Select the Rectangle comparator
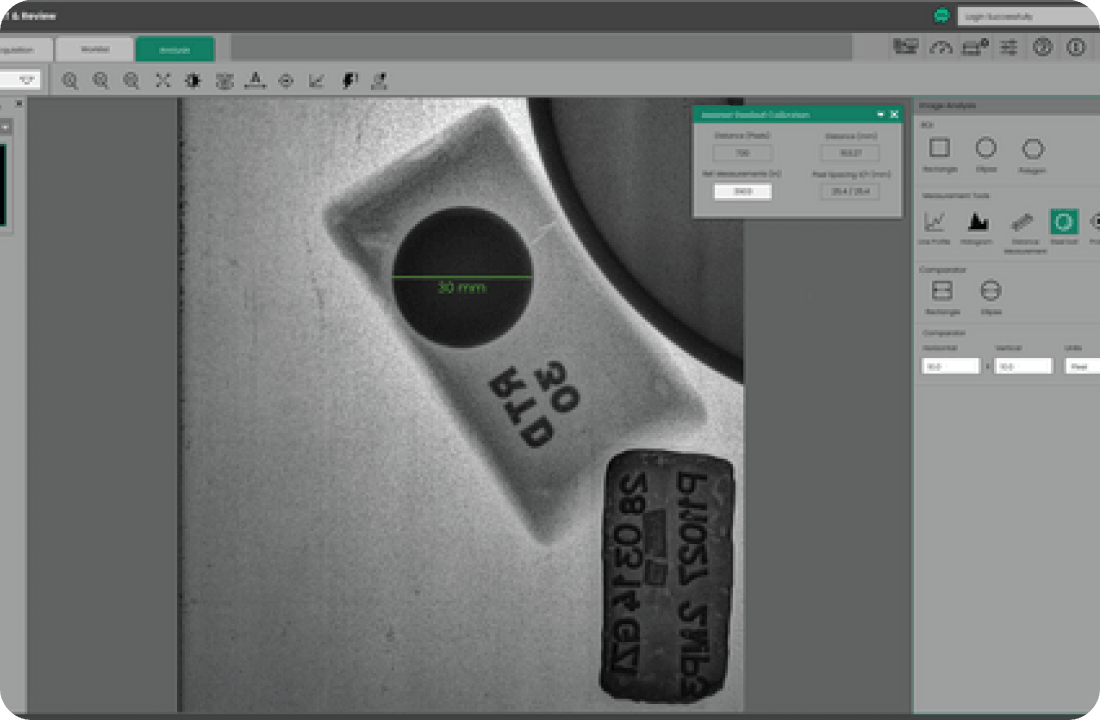Viewport: 1100px width, 720px height. click(x=940, y=291)
